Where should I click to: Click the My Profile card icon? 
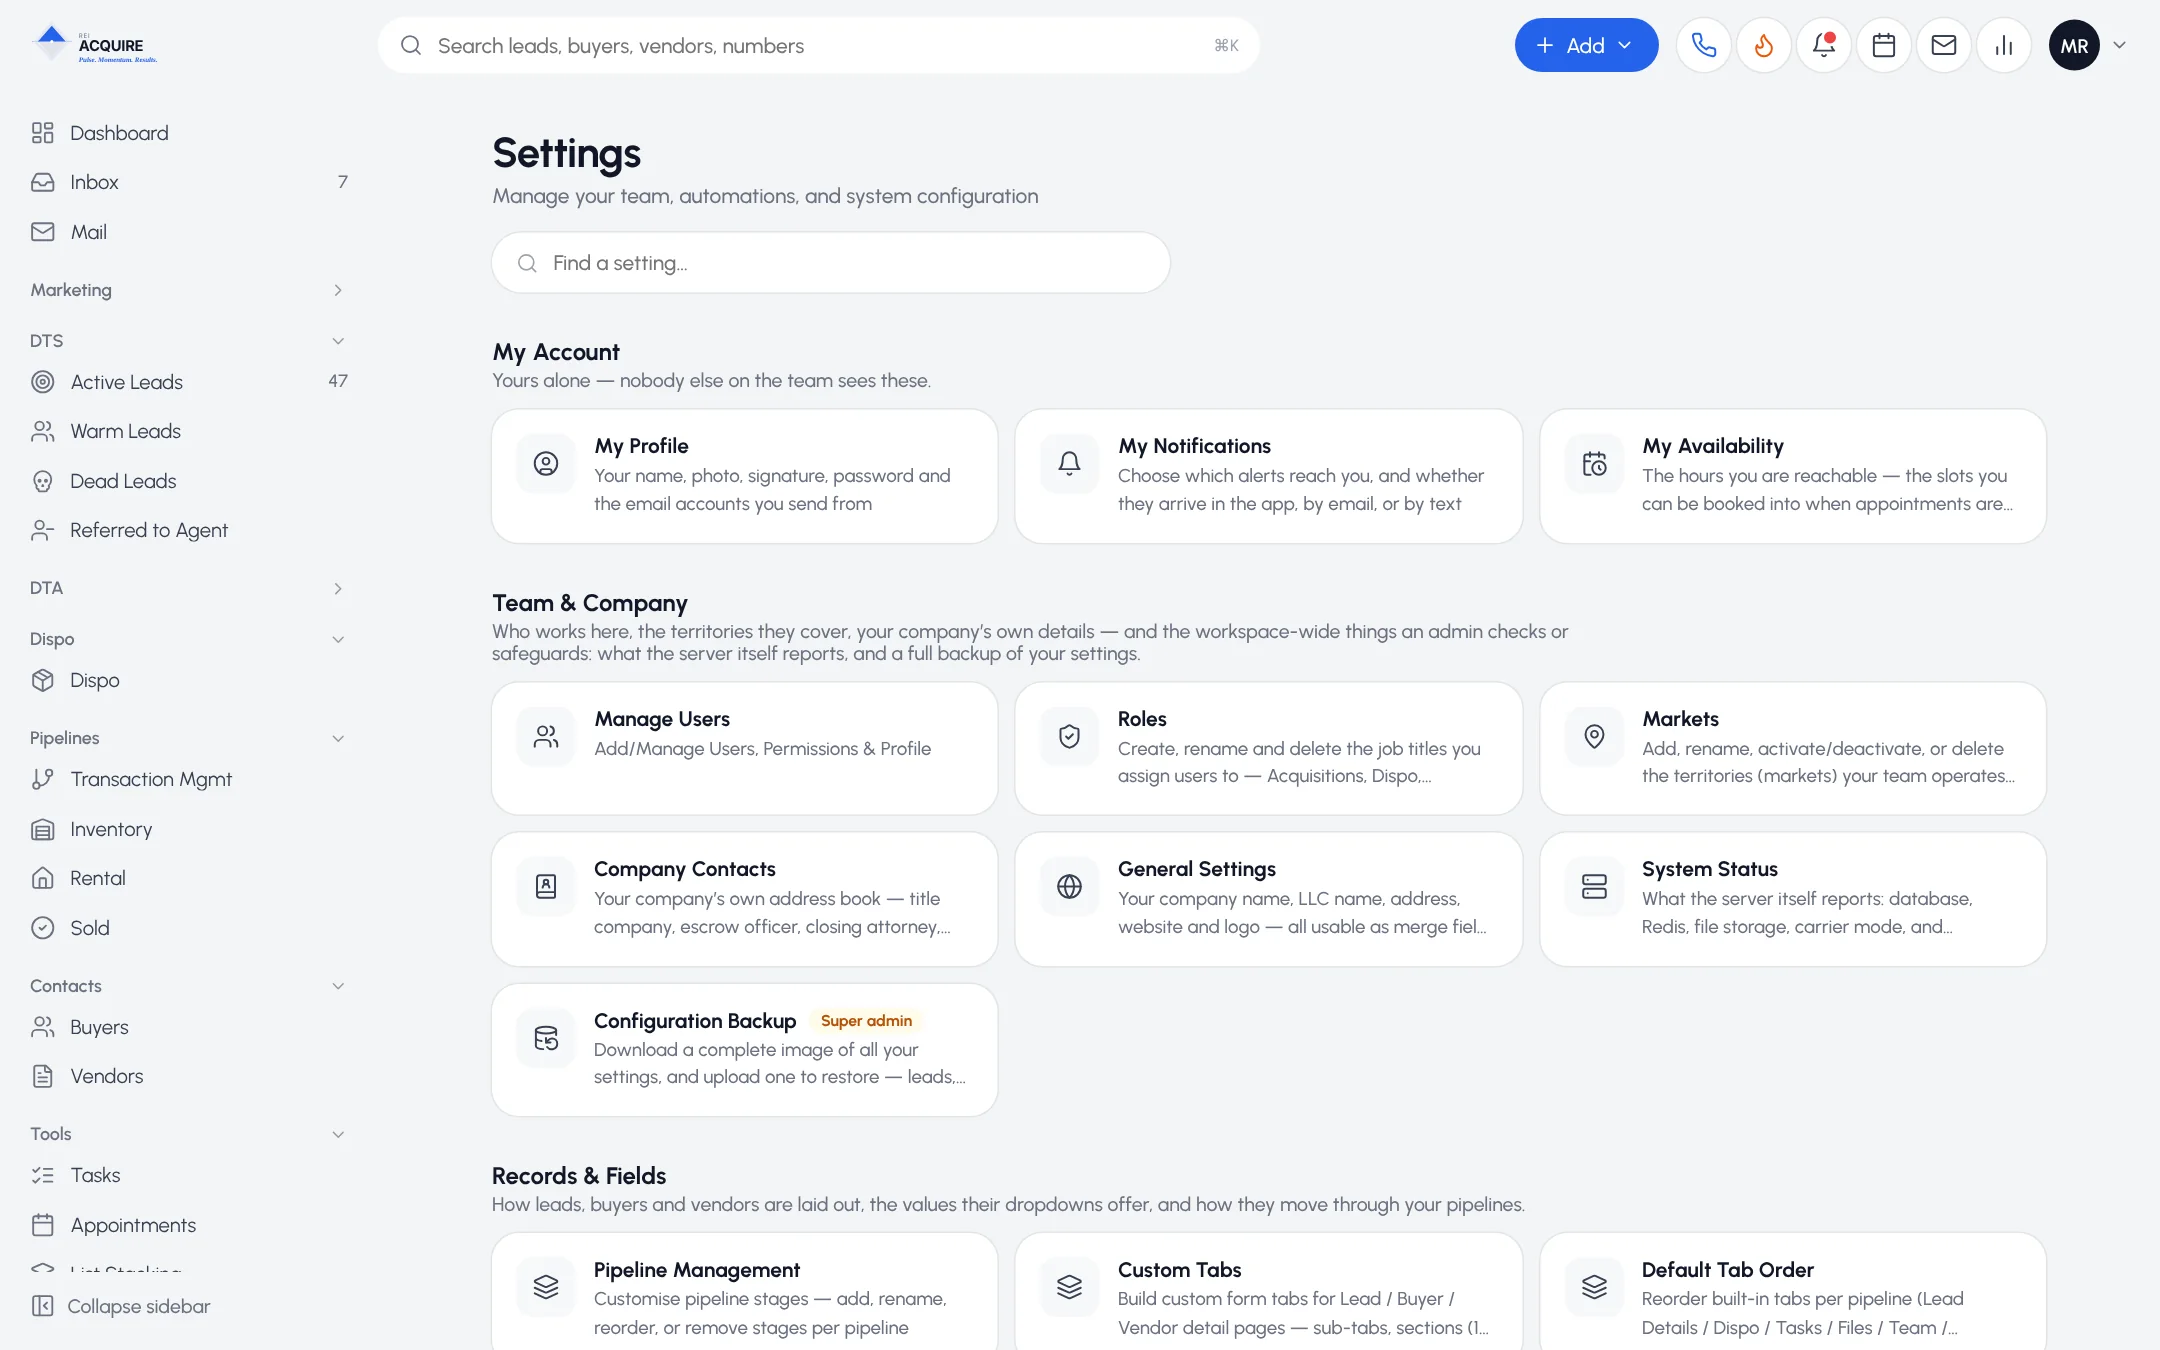click(x=546, y=464)
